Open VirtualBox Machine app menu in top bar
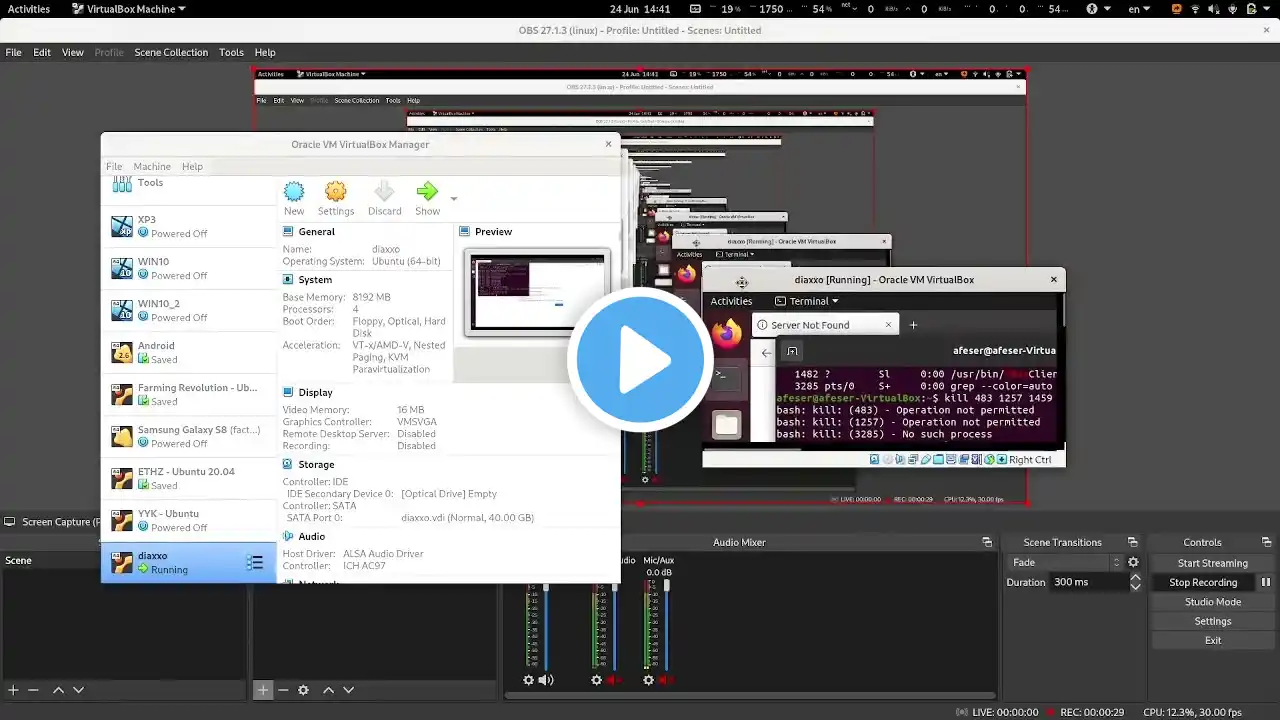This screenshot has width=1280, height=720. pos(129,9)
